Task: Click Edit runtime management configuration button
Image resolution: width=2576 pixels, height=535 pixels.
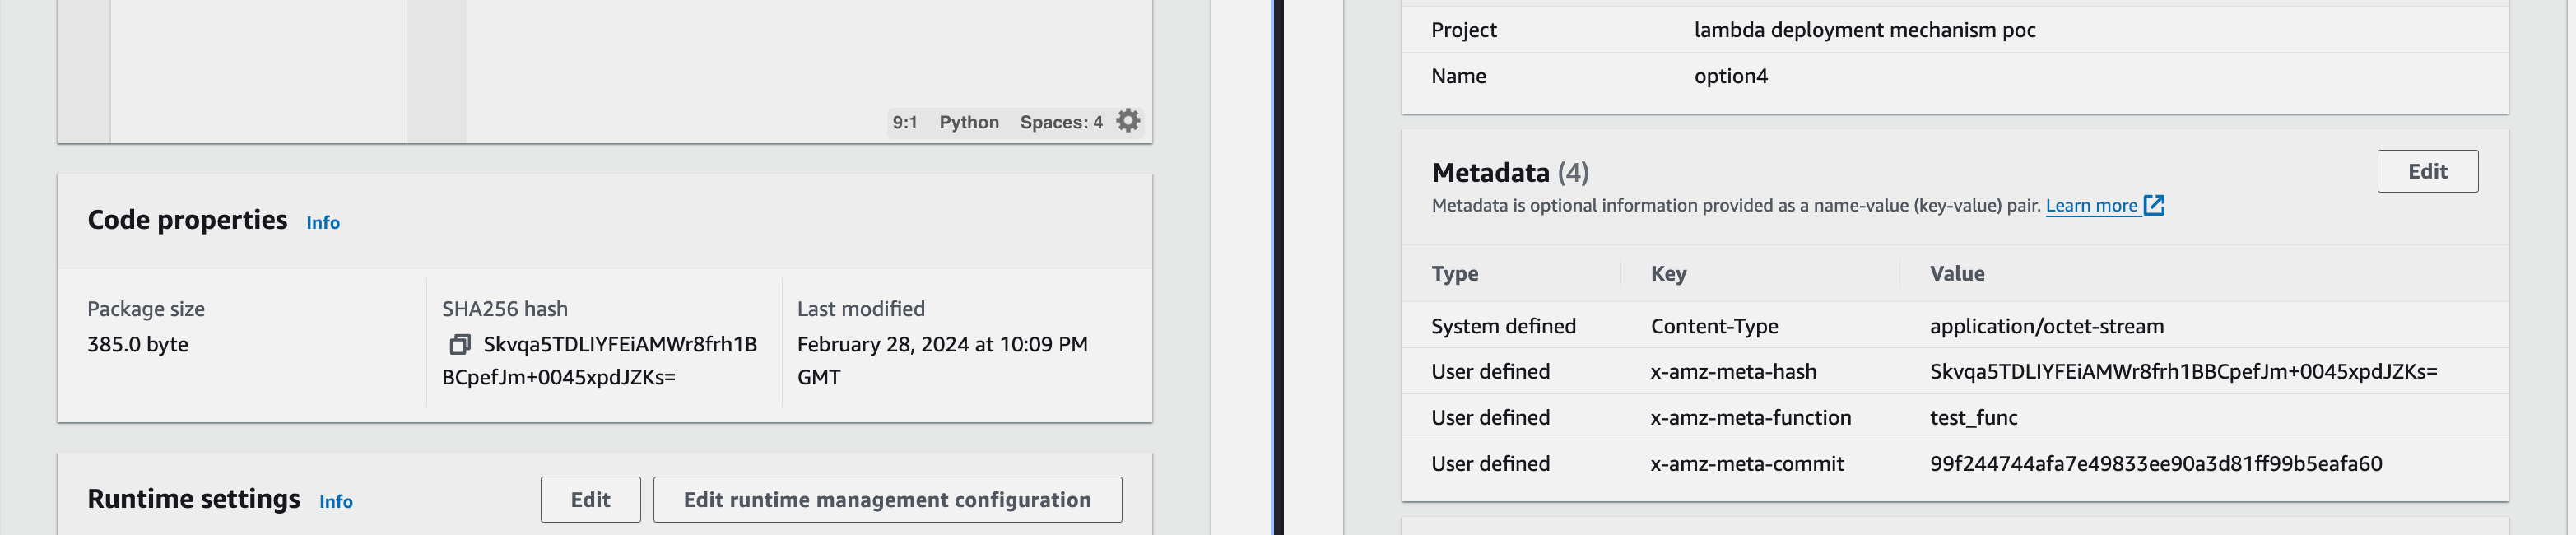Action: pos(888,499)
